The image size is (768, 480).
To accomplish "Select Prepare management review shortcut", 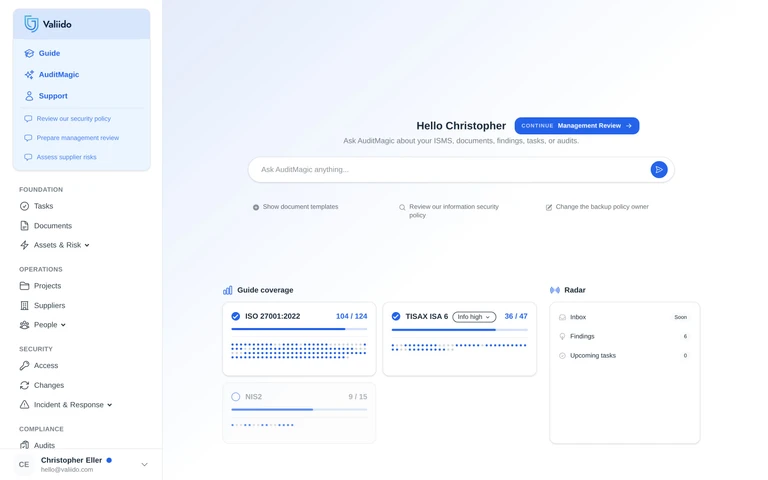I will coord(77,138).
